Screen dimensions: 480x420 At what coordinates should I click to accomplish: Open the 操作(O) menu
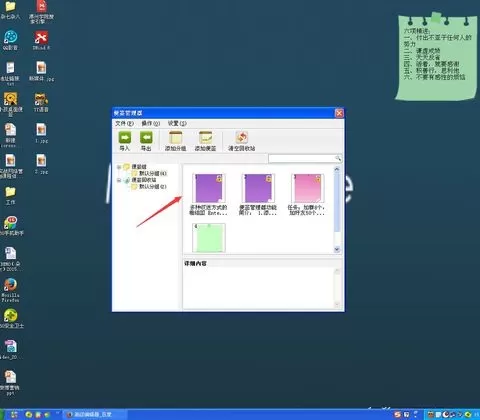click(150, 123)
